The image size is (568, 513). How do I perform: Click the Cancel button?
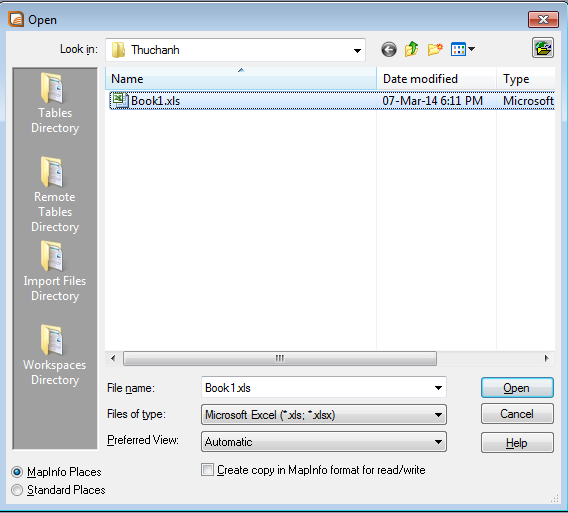(517, 414)
